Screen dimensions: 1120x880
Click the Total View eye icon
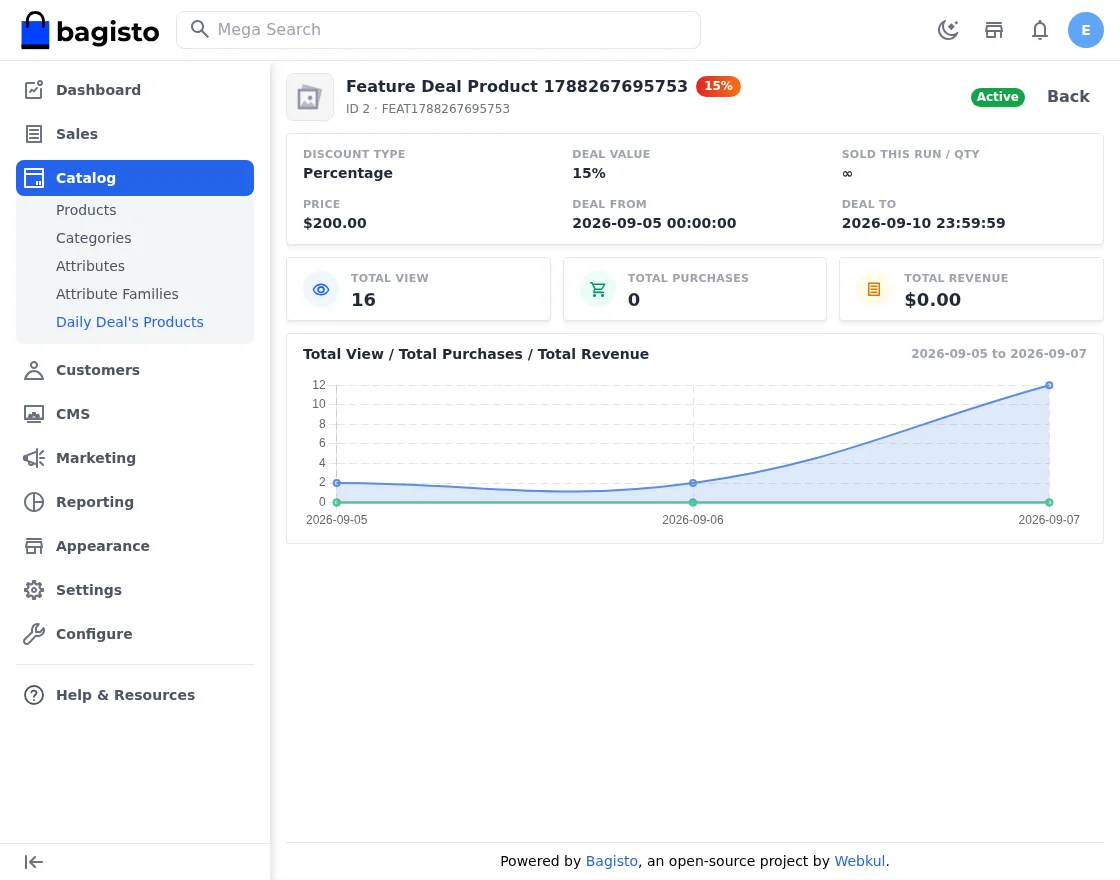(x=321, y=289)
